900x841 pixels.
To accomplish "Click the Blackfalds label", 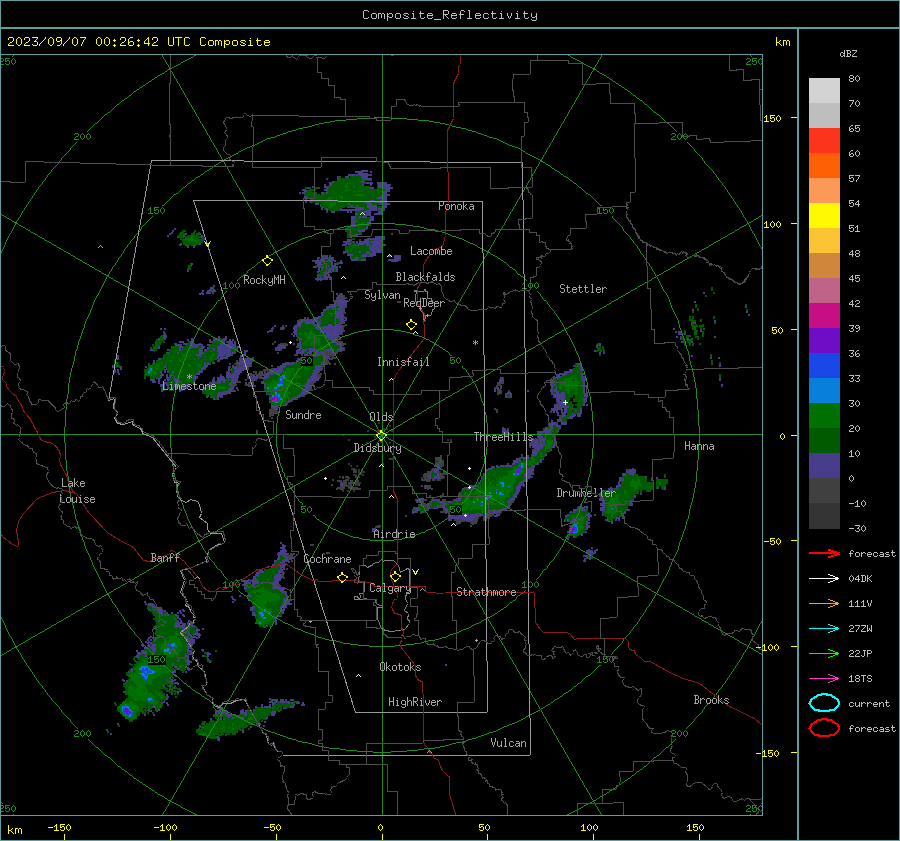I will click(x=425, y=277).
